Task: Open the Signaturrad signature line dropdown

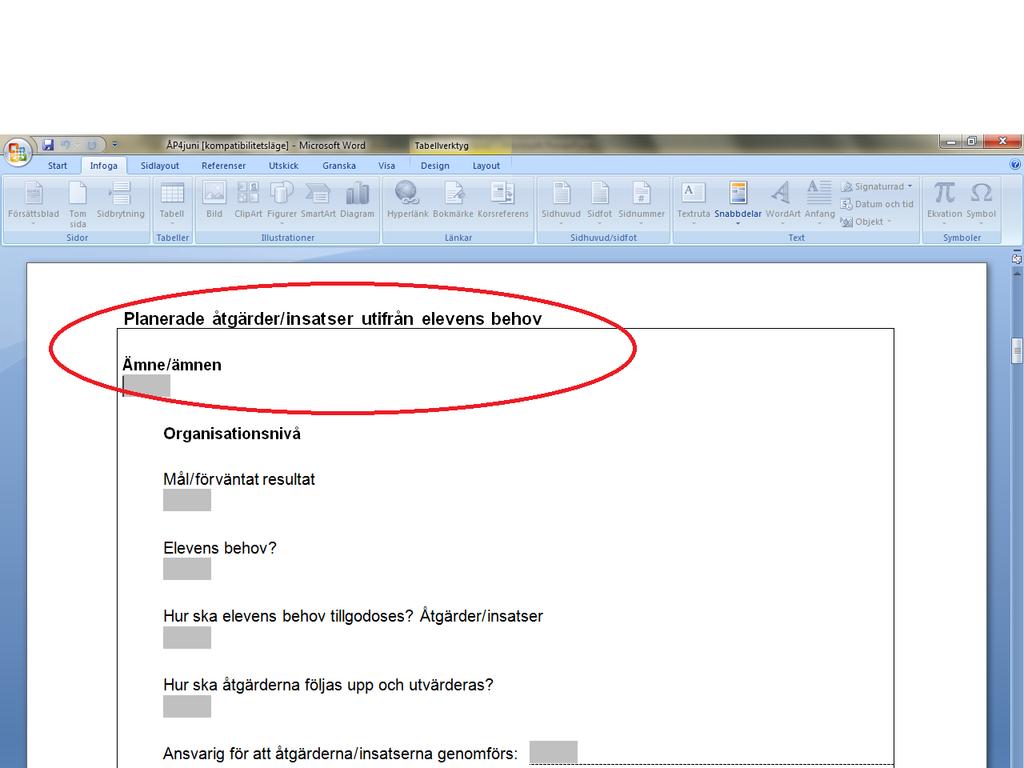Action: click(x=876, y=186)
